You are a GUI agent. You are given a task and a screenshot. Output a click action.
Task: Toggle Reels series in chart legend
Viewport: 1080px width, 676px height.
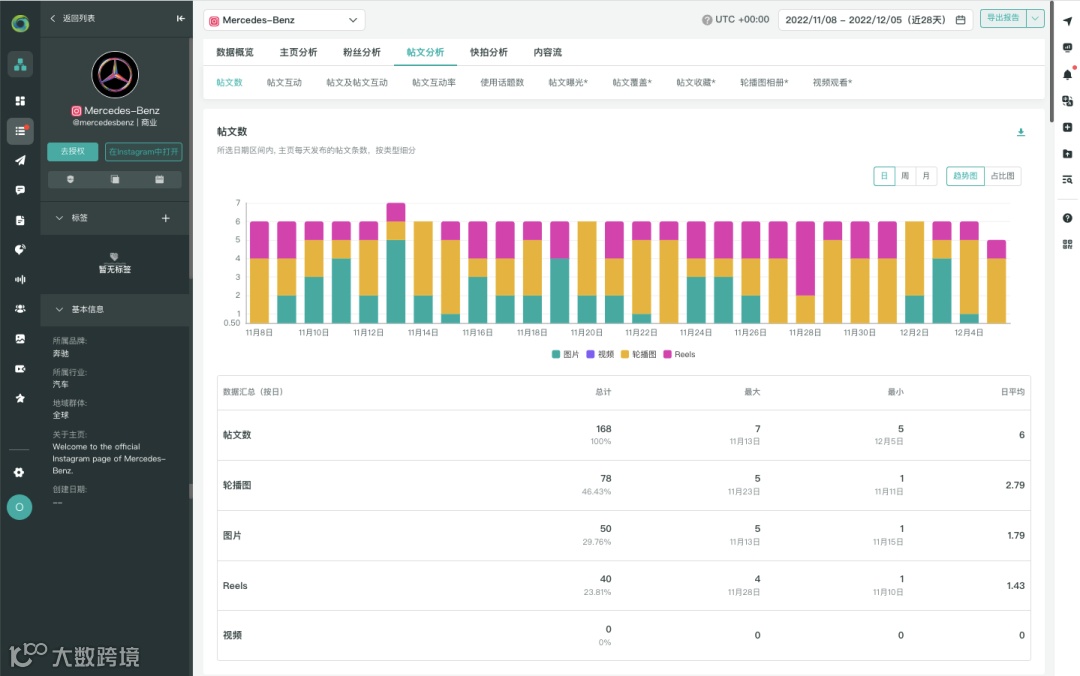point(679,354)
